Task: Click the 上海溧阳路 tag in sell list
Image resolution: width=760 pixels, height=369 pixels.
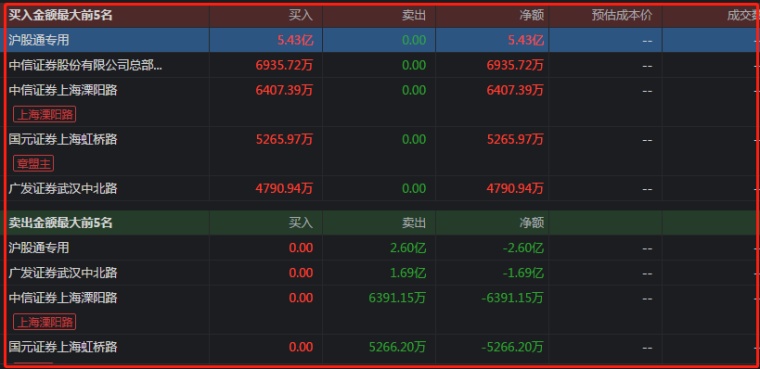Action: (x=45, y=322)
